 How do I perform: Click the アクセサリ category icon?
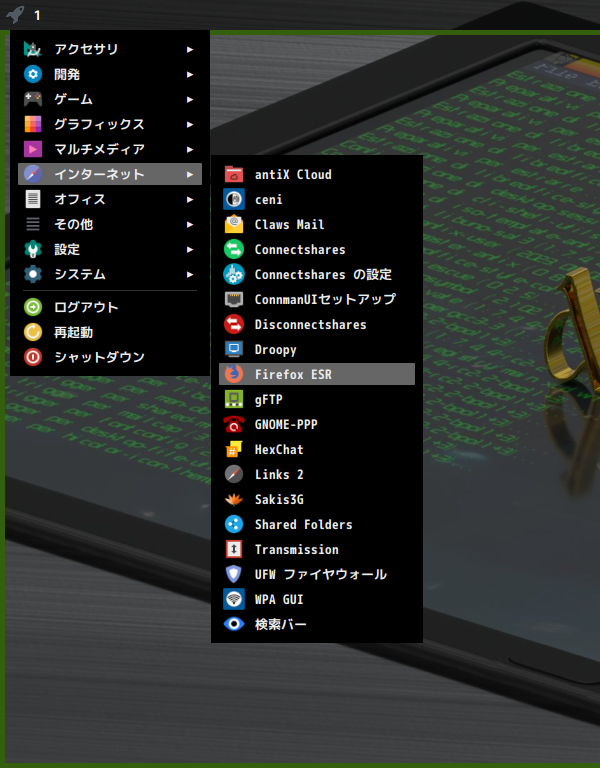pos(33,49)
